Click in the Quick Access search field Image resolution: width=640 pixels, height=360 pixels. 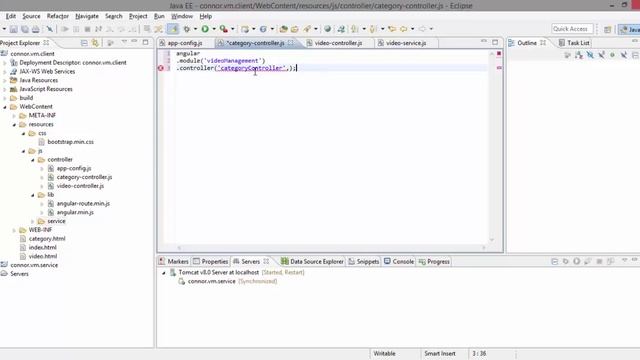[572, 29]
